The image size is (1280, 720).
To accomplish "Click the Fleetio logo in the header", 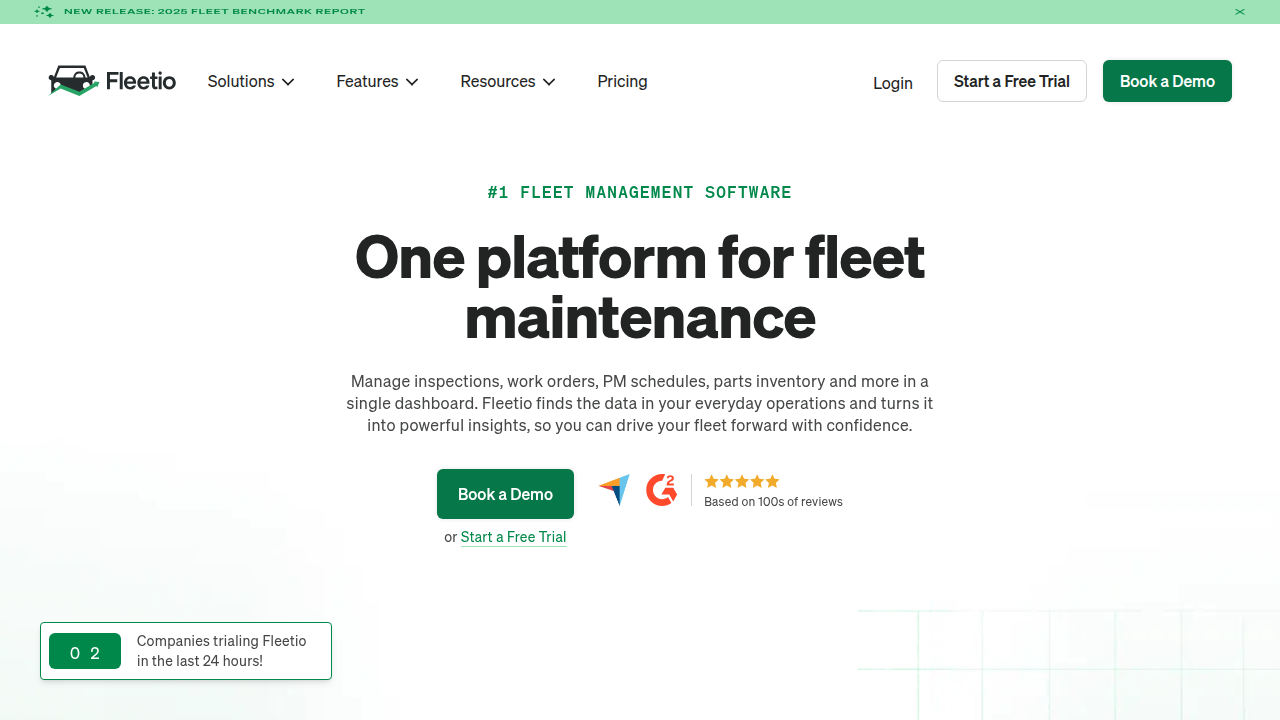I will 112,81.
